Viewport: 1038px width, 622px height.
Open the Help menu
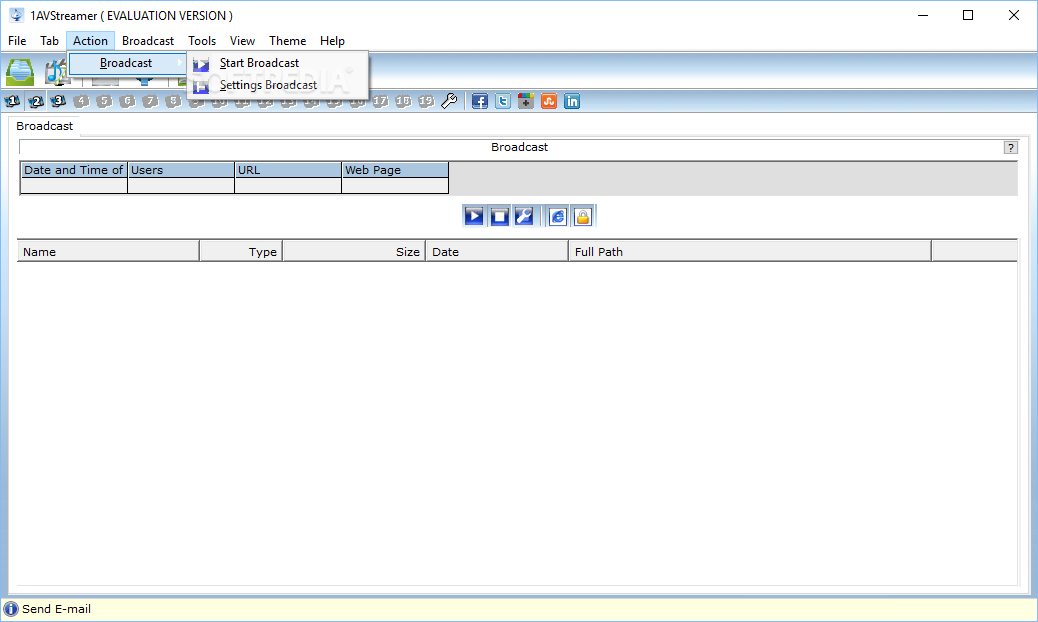(x=332, y=41)
